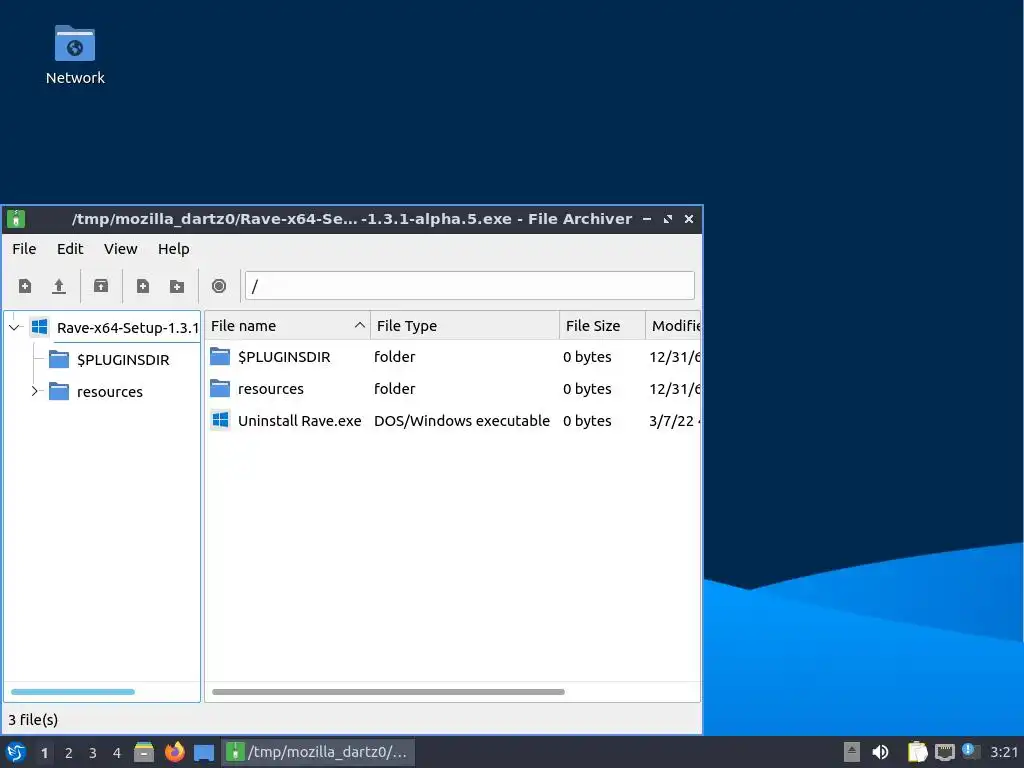This screenshot has width=1024, height=768.
Task: Select resources in the sidebar tree
Action: pos(110,392)
